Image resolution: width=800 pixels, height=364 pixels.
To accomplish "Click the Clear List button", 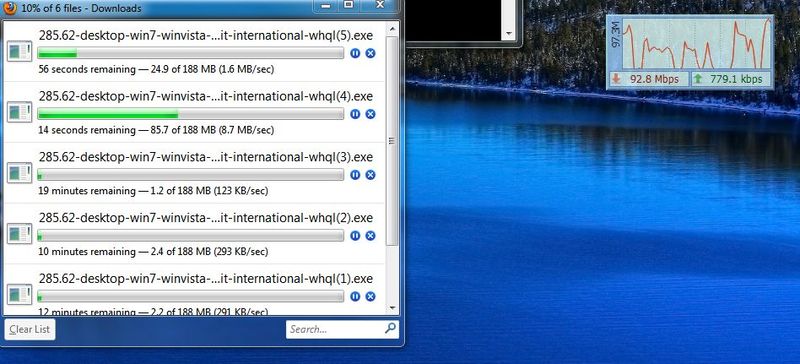I will tap(30, 329).
